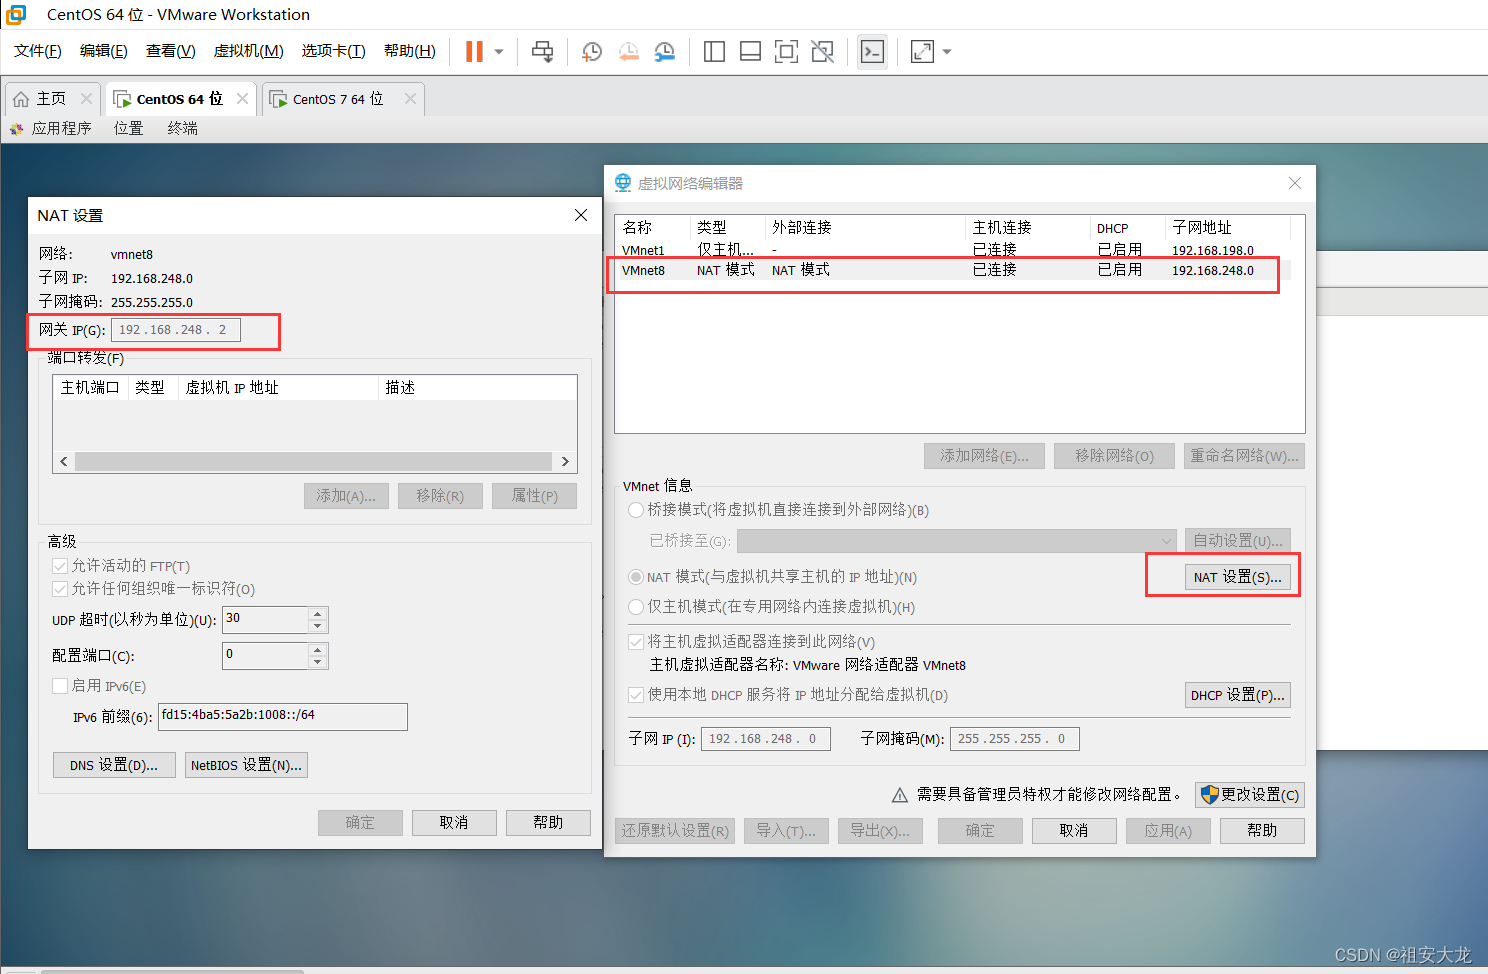This screenshot has width=1488, height=974.
Task: Toggle the console view icon
Action: [872, 51]
